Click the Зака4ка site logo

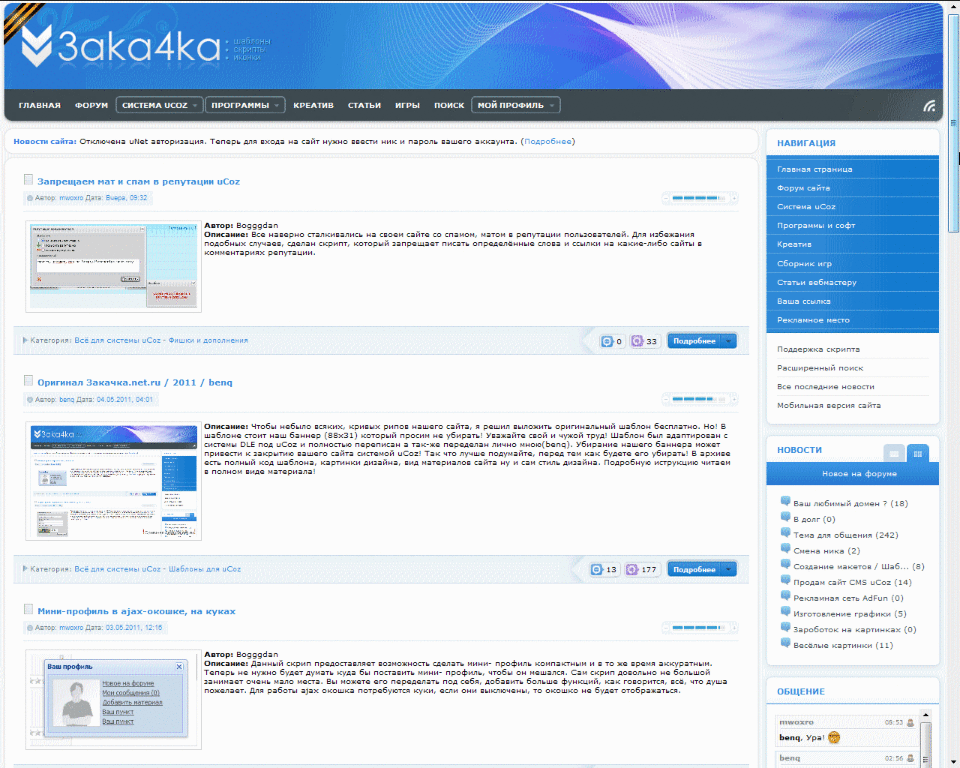(x=120, y=45)
